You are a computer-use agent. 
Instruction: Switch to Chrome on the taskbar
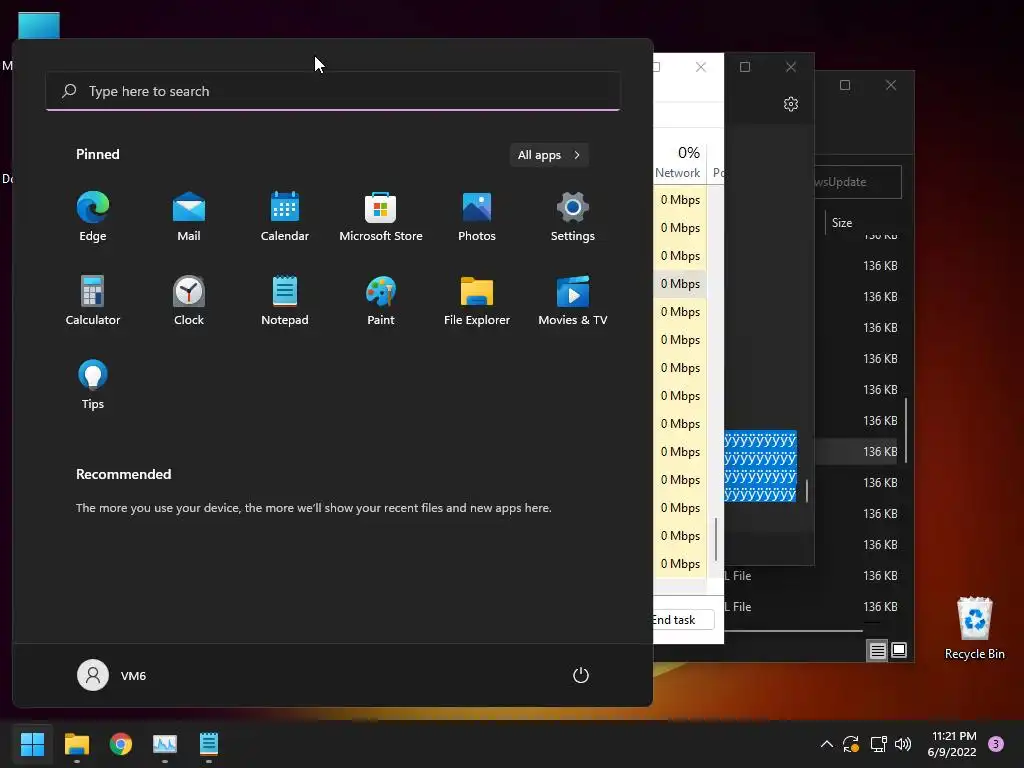(121, 744)
